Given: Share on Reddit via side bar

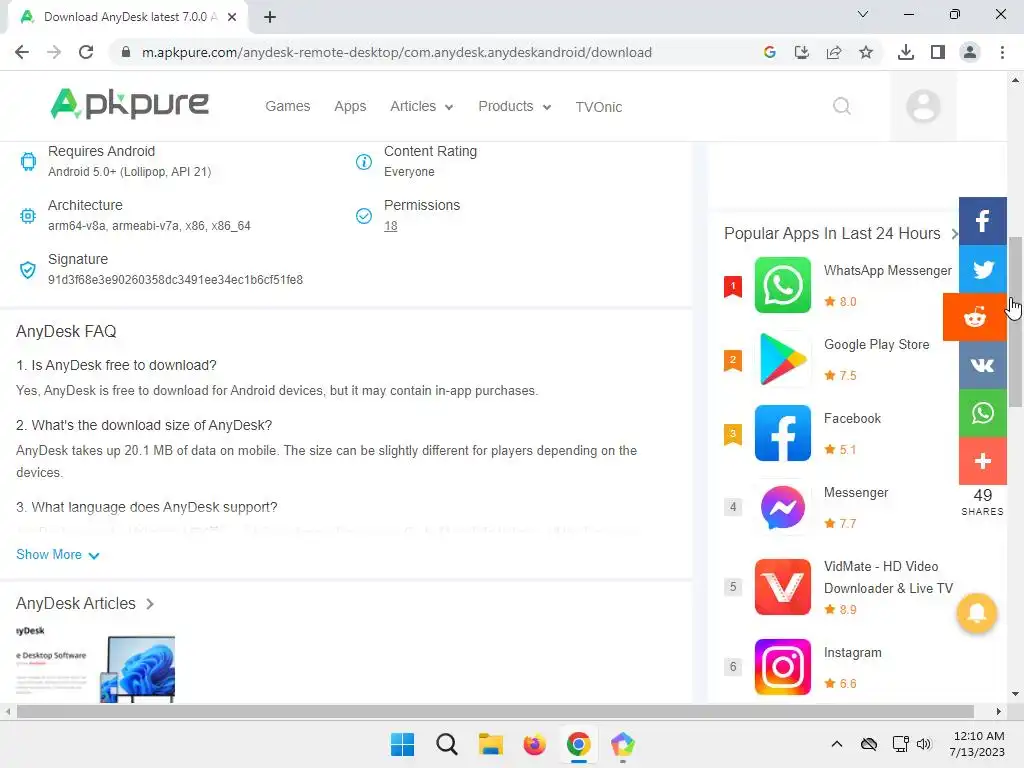Looking at the screenshot, I should [x=974, y=317].
